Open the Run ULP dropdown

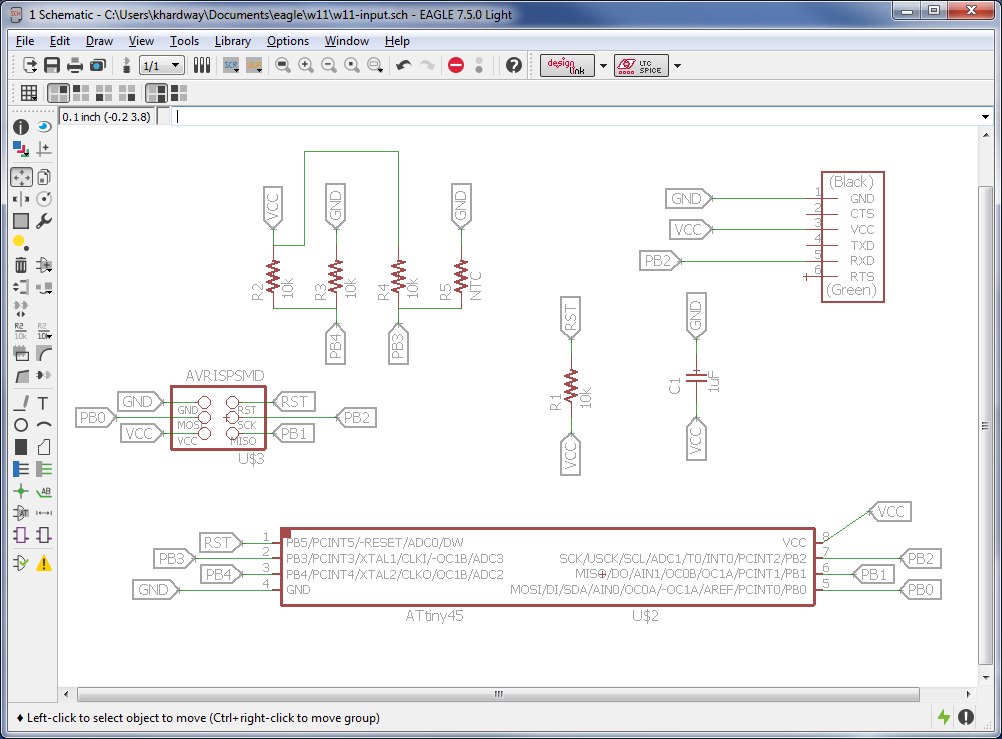click(254, 65)
